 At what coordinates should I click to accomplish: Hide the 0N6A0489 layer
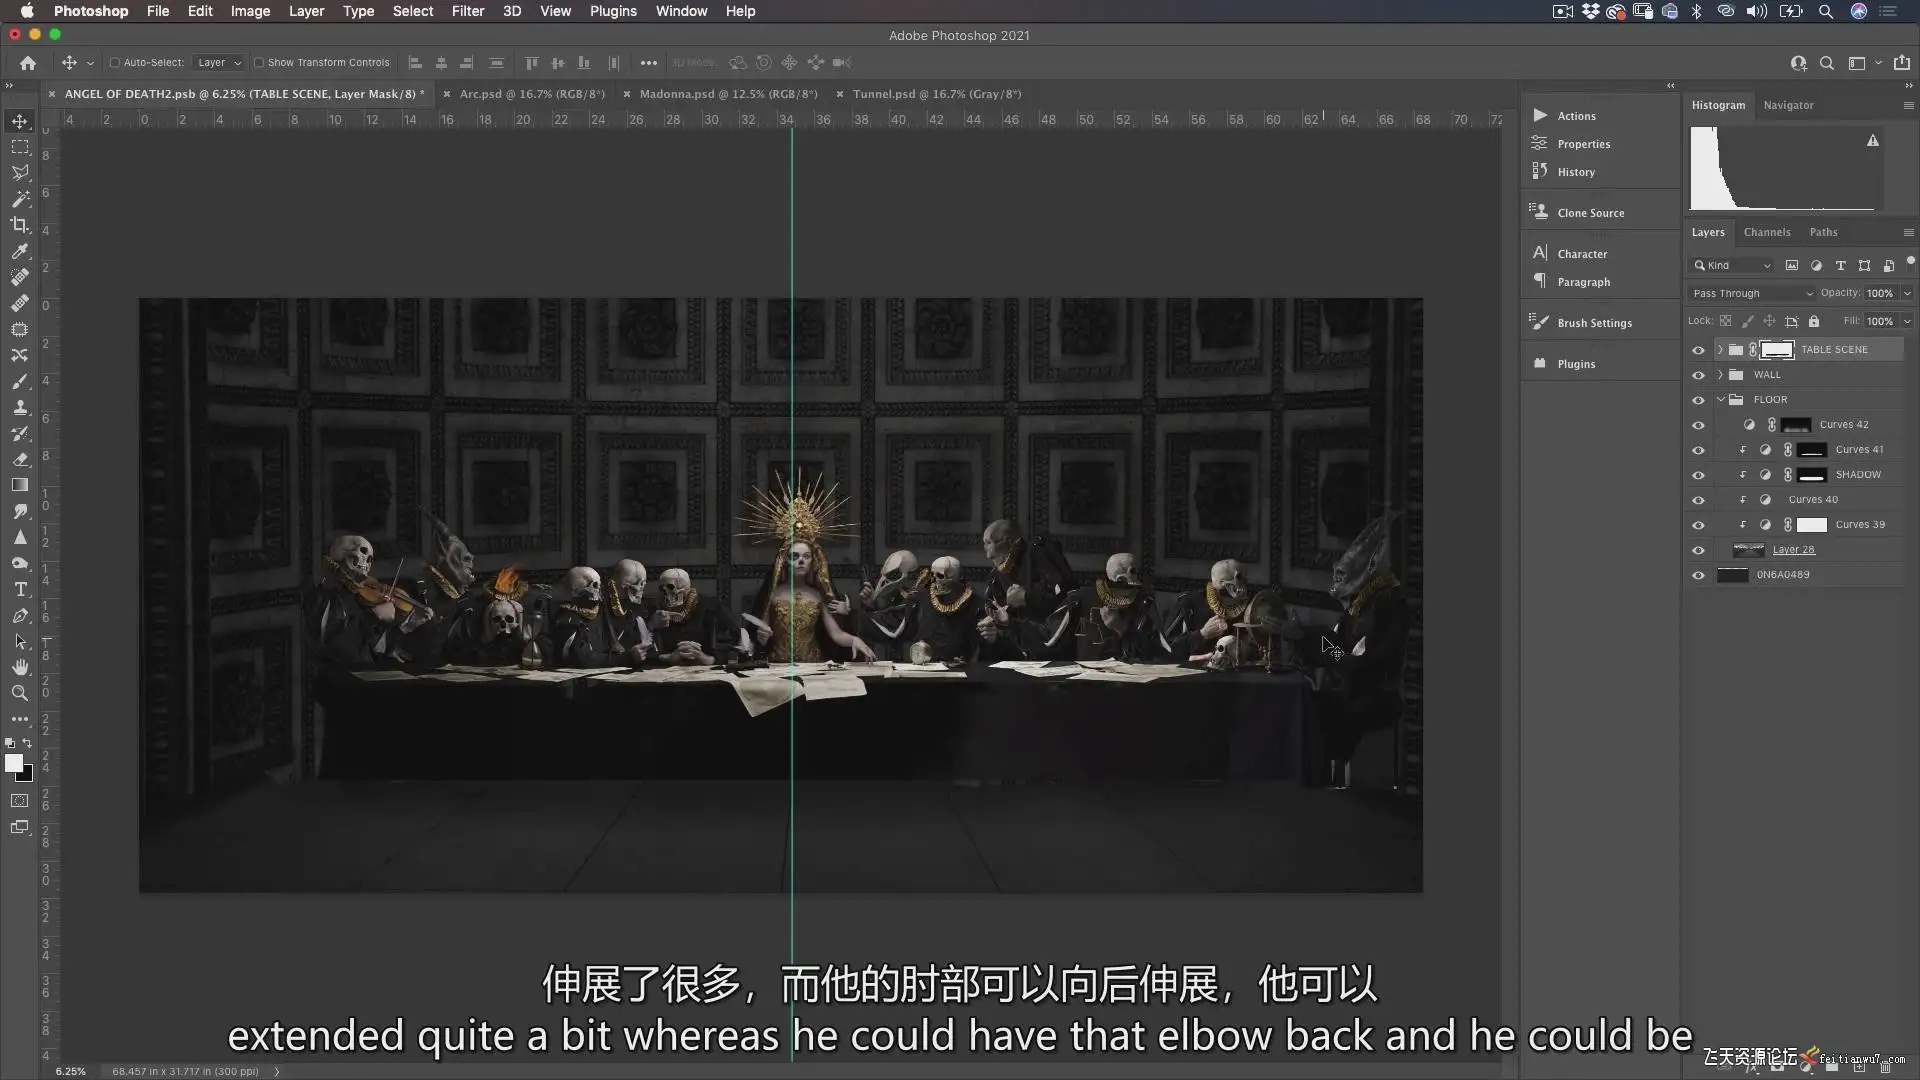1698,575
